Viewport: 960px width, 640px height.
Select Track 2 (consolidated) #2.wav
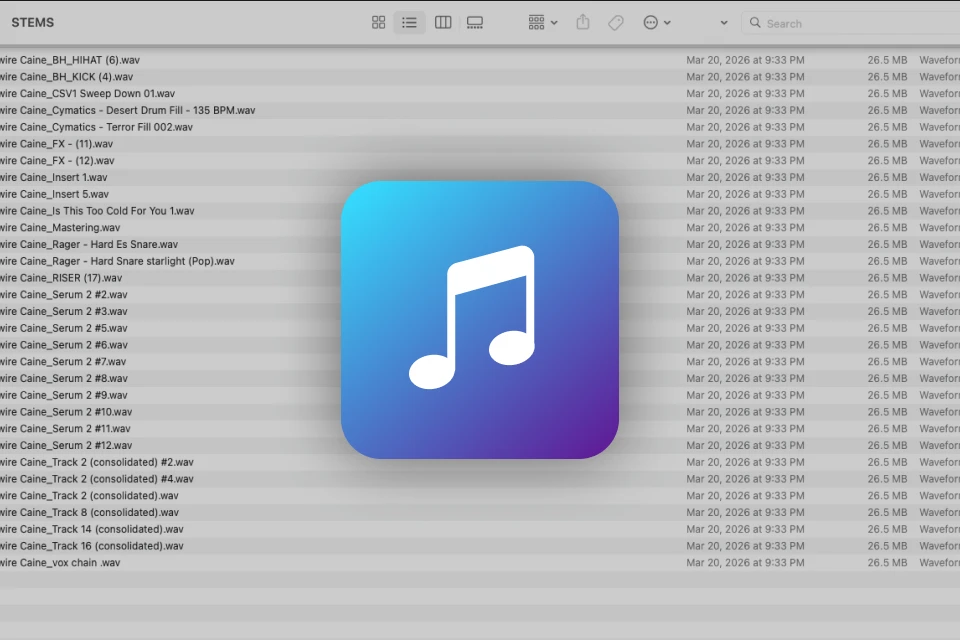click(x=97, y=462)
